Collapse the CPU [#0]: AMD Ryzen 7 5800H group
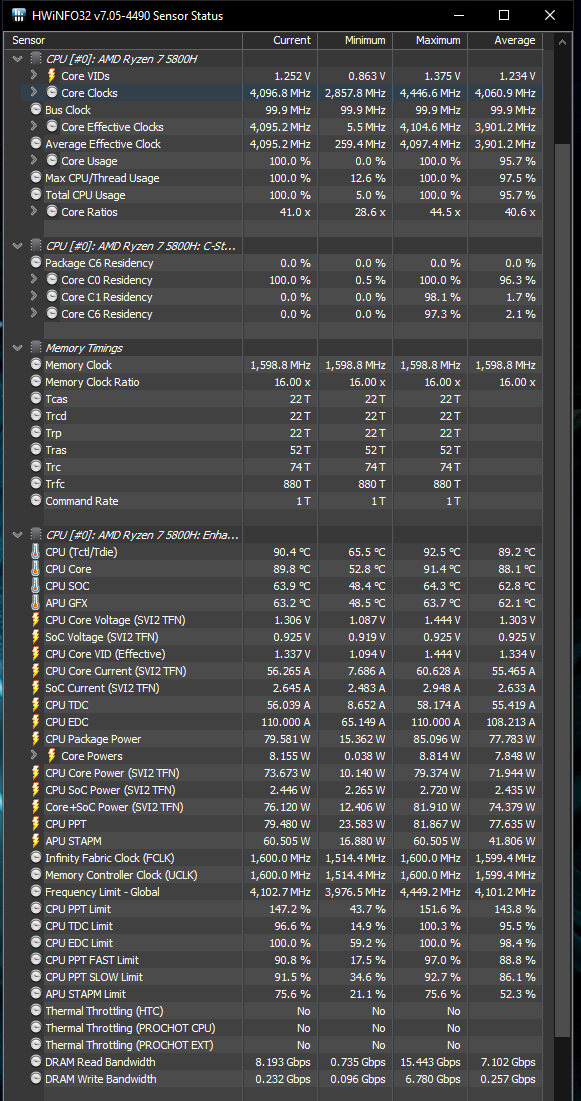Screen dimensions: 581x1101 18,59
